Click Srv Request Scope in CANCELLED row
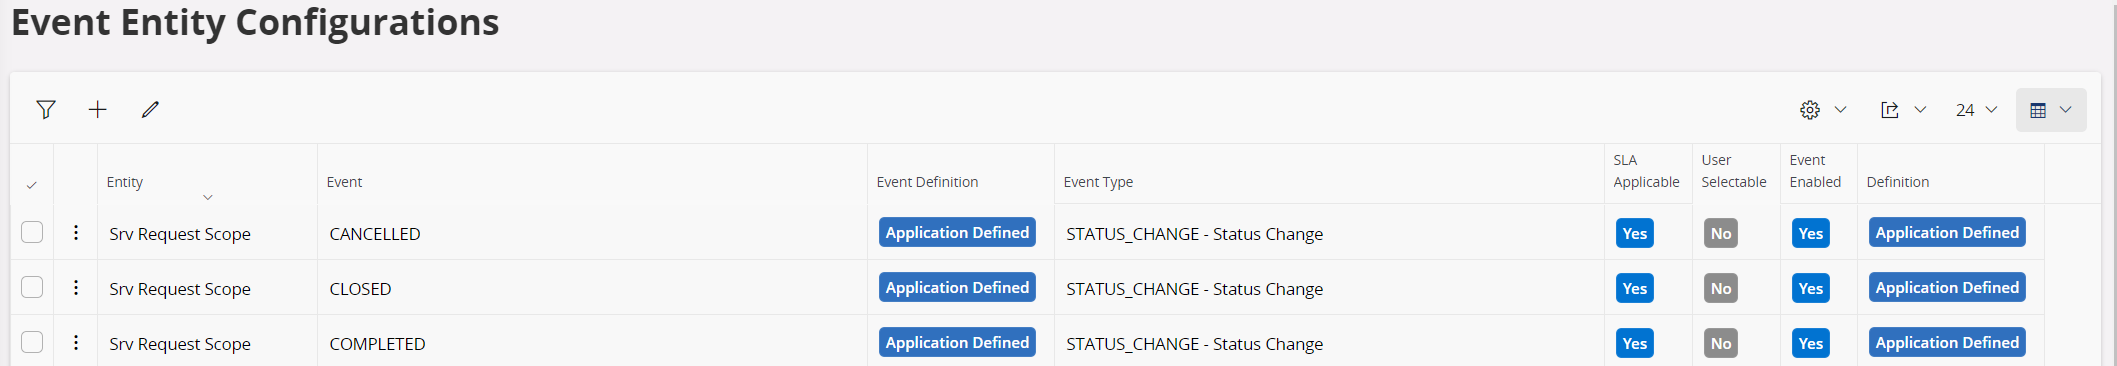This screenshot has height=366, width=2117. [x=180, y=234]
